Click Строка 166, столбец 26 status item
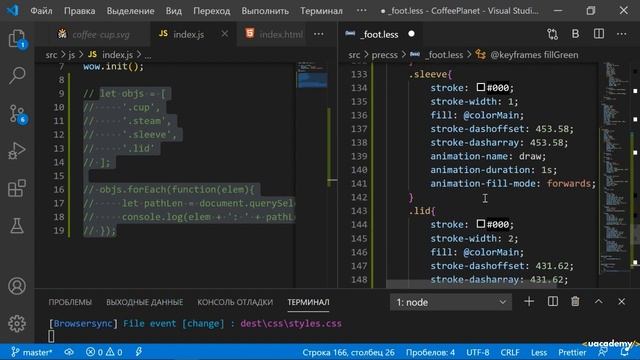640x360 pixels. click(x=348, y=352)
